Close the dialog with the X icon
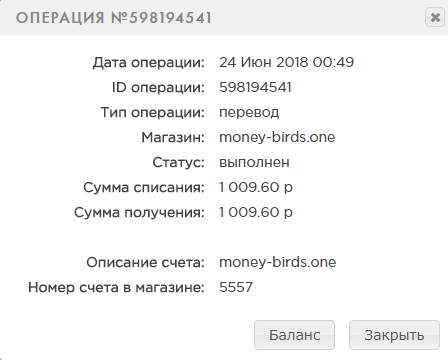 435,17
